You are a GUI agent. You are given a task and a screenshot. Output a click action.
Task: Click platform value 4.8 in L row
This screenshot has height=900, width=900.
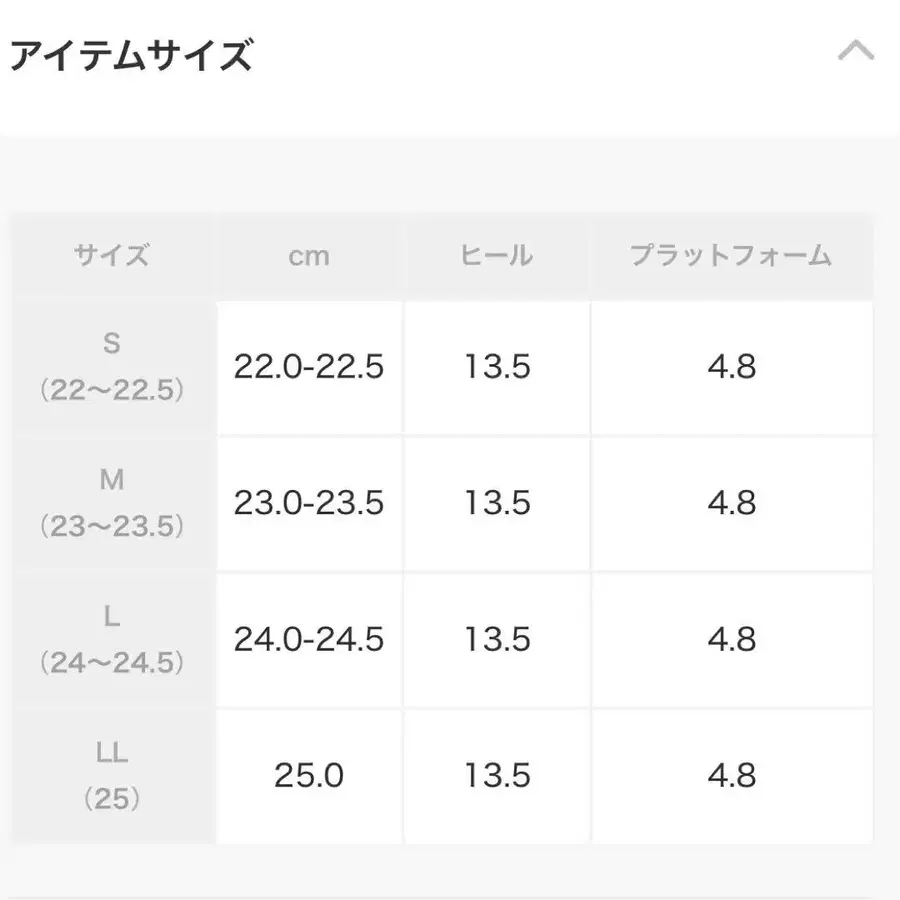tap(731, 639)
